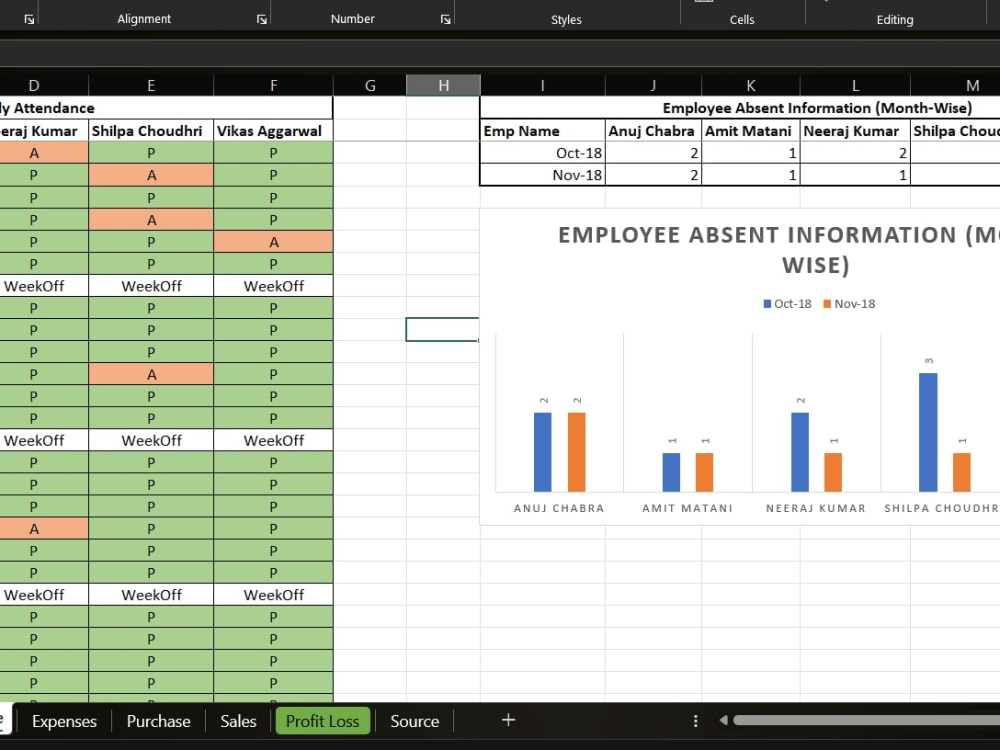Open sheet tab options three-dot icon
The height and width of the screenshot is (750, 1000).
click(x=695, y=721)
